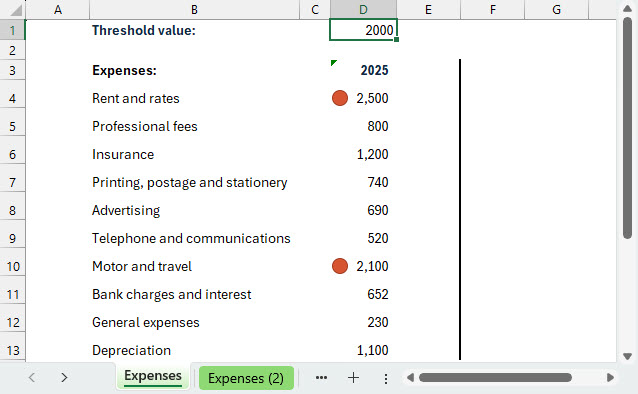Select column C header
This screenshot has width=638, height=394.
coord(315,10)
